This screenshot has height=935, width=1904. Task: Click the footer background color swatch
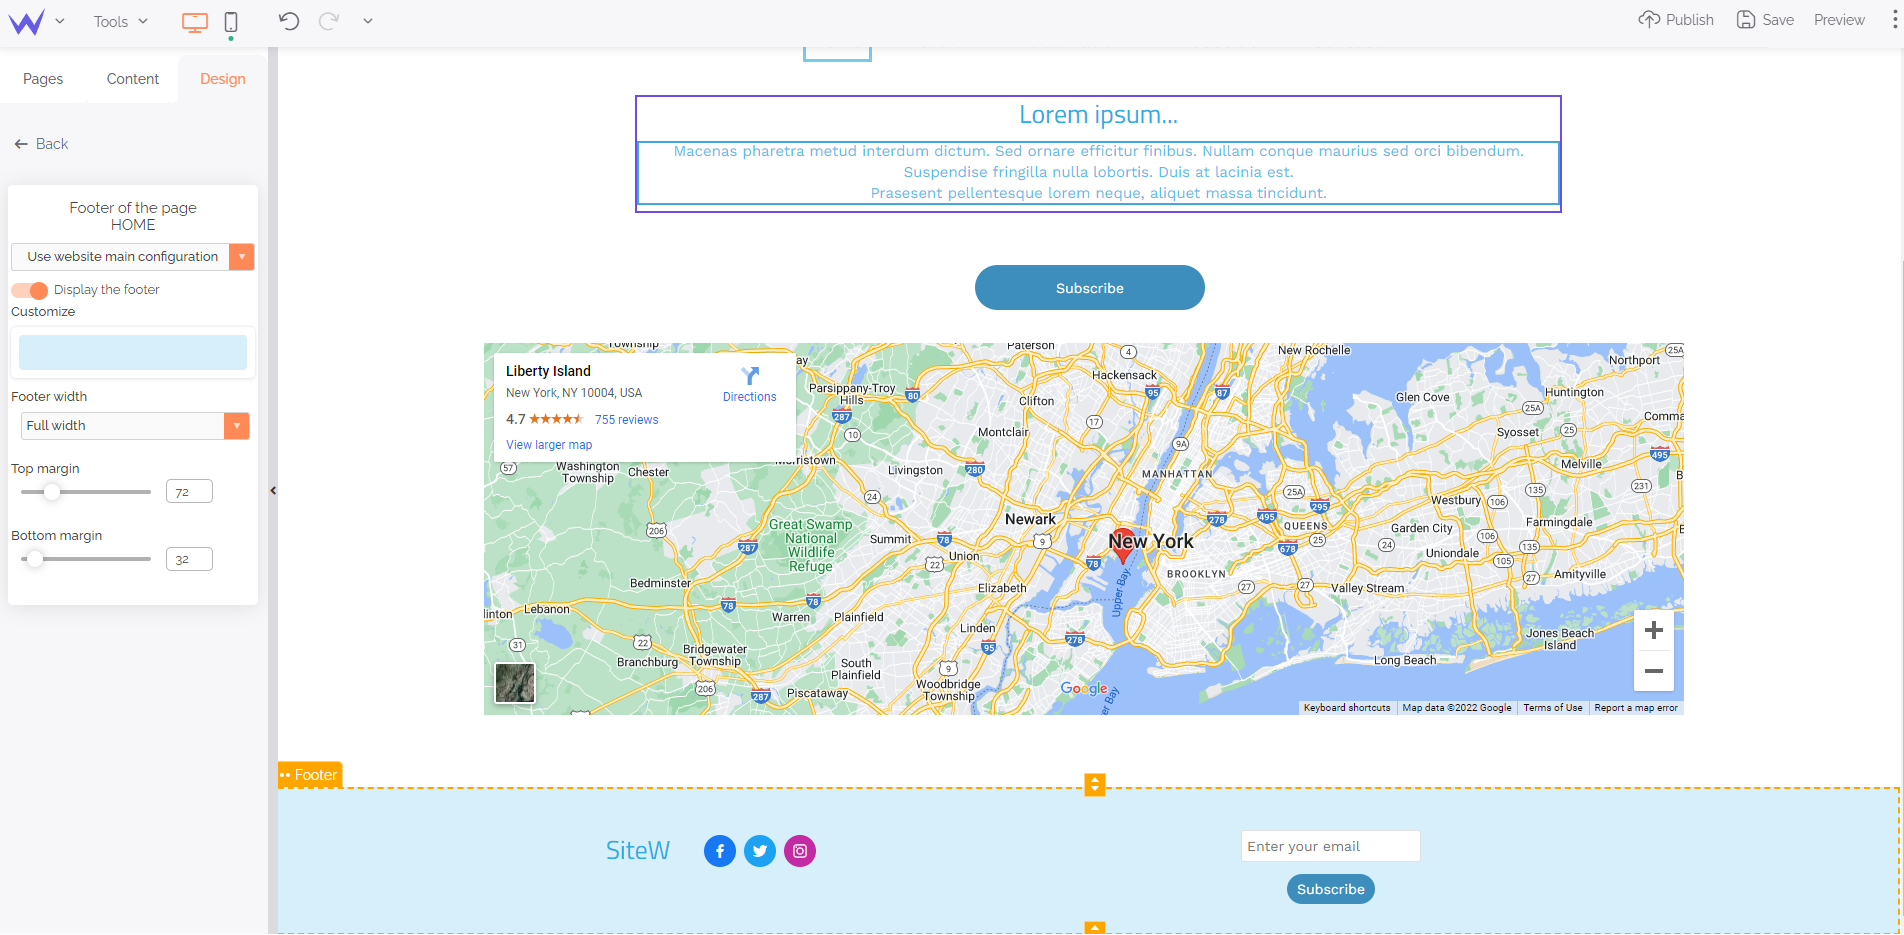tap(133, 353)
